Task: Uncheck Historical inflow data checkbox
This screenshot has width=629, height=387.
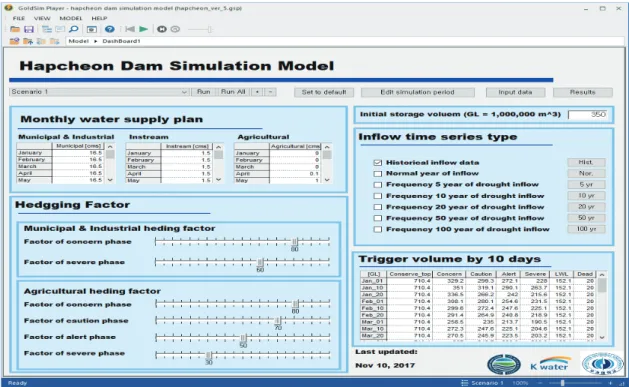Action: click(377, 162)
